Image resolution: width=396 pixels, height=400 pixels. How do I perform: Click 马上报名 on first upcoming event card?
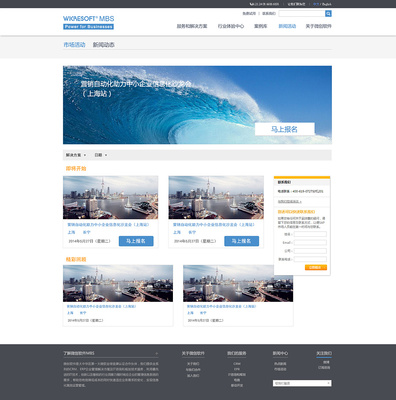(136, 241)
